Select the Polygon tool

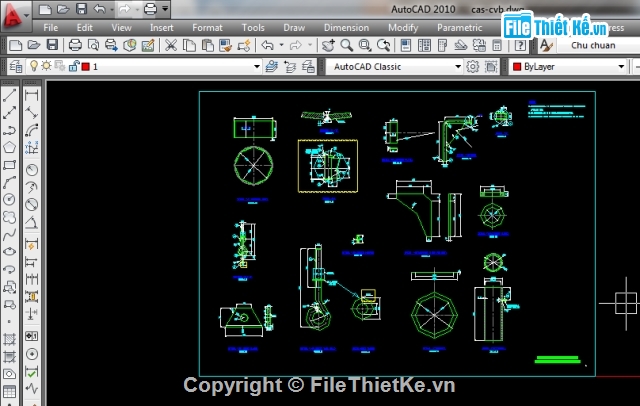click(9, 147)
